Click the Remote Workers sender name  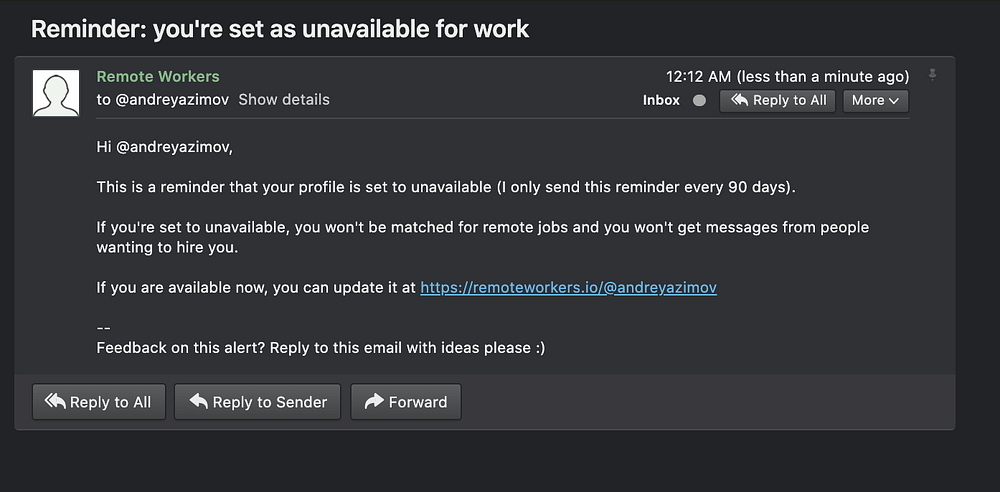[x=158, y=76]
